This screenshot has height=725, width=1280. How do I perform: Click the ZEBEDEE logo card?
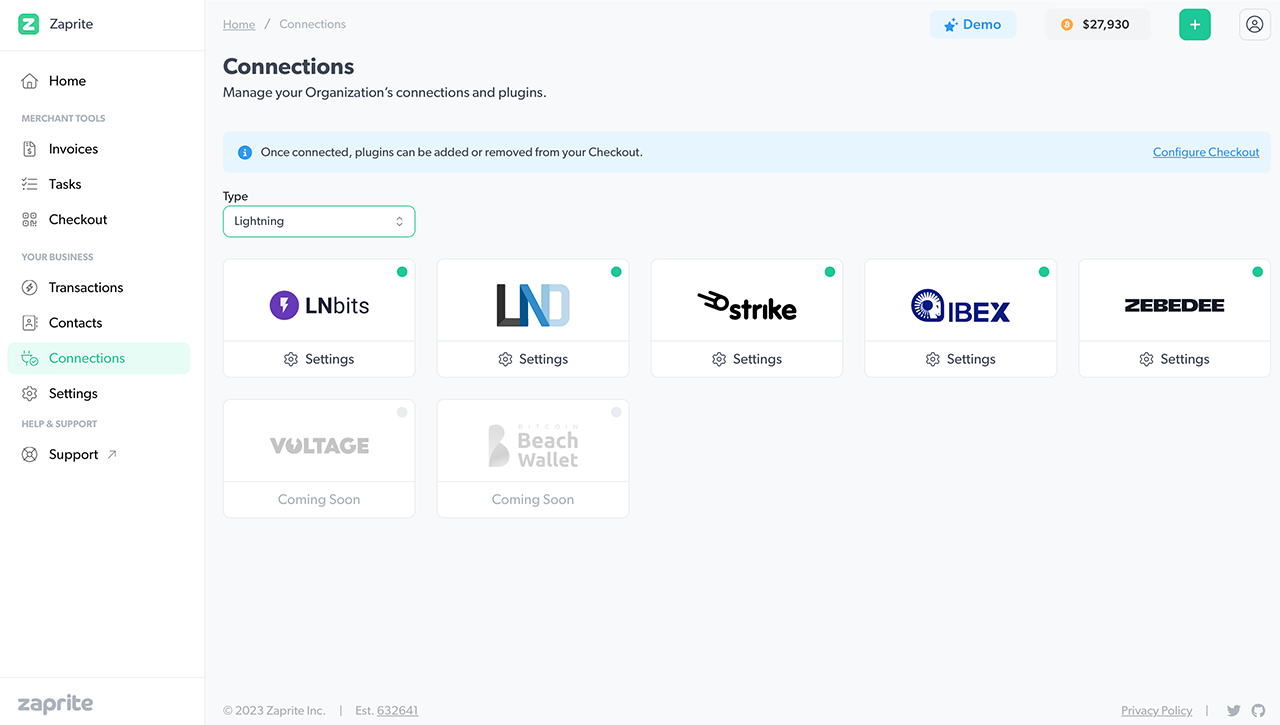(1175, 305)
